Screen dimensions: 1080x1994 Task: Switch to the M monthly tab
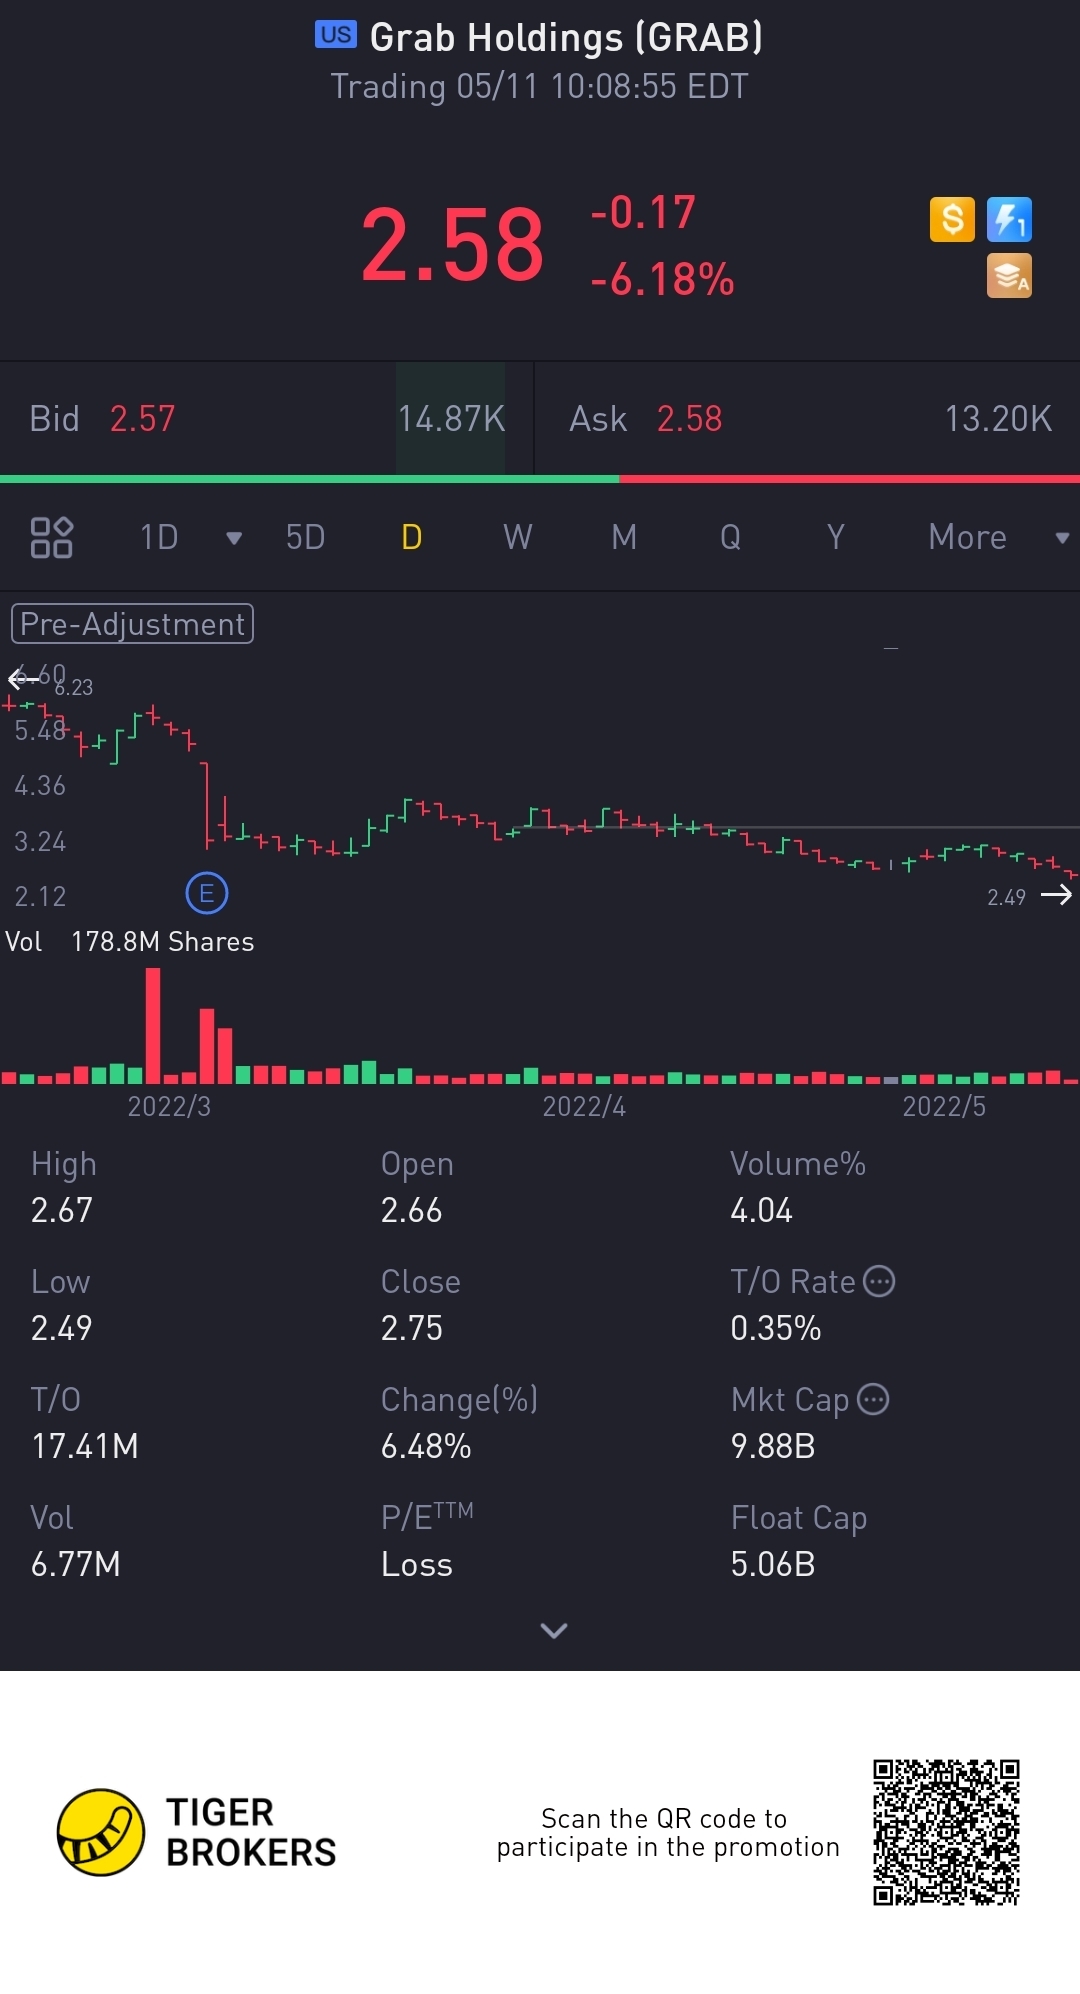624,537
